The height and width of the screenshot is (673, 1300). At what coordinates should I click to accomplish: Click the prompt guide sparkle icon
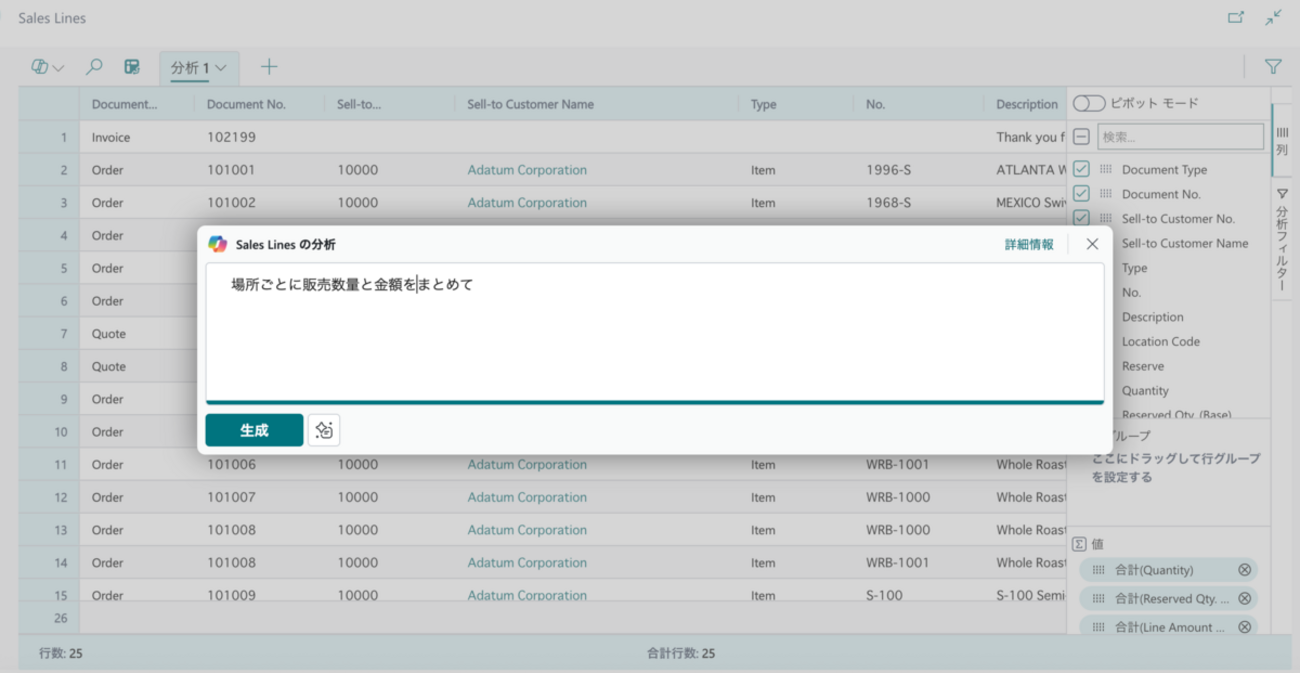(x=324, y=430)
